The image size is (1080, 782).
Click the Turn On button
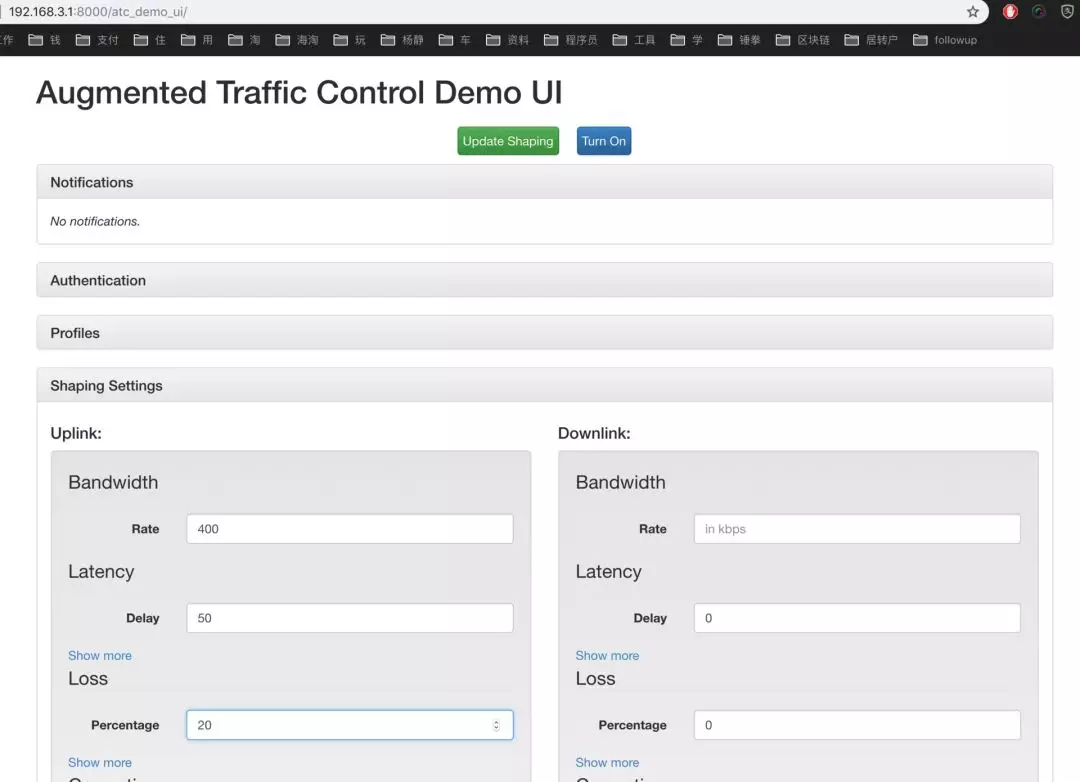(604, 141)
